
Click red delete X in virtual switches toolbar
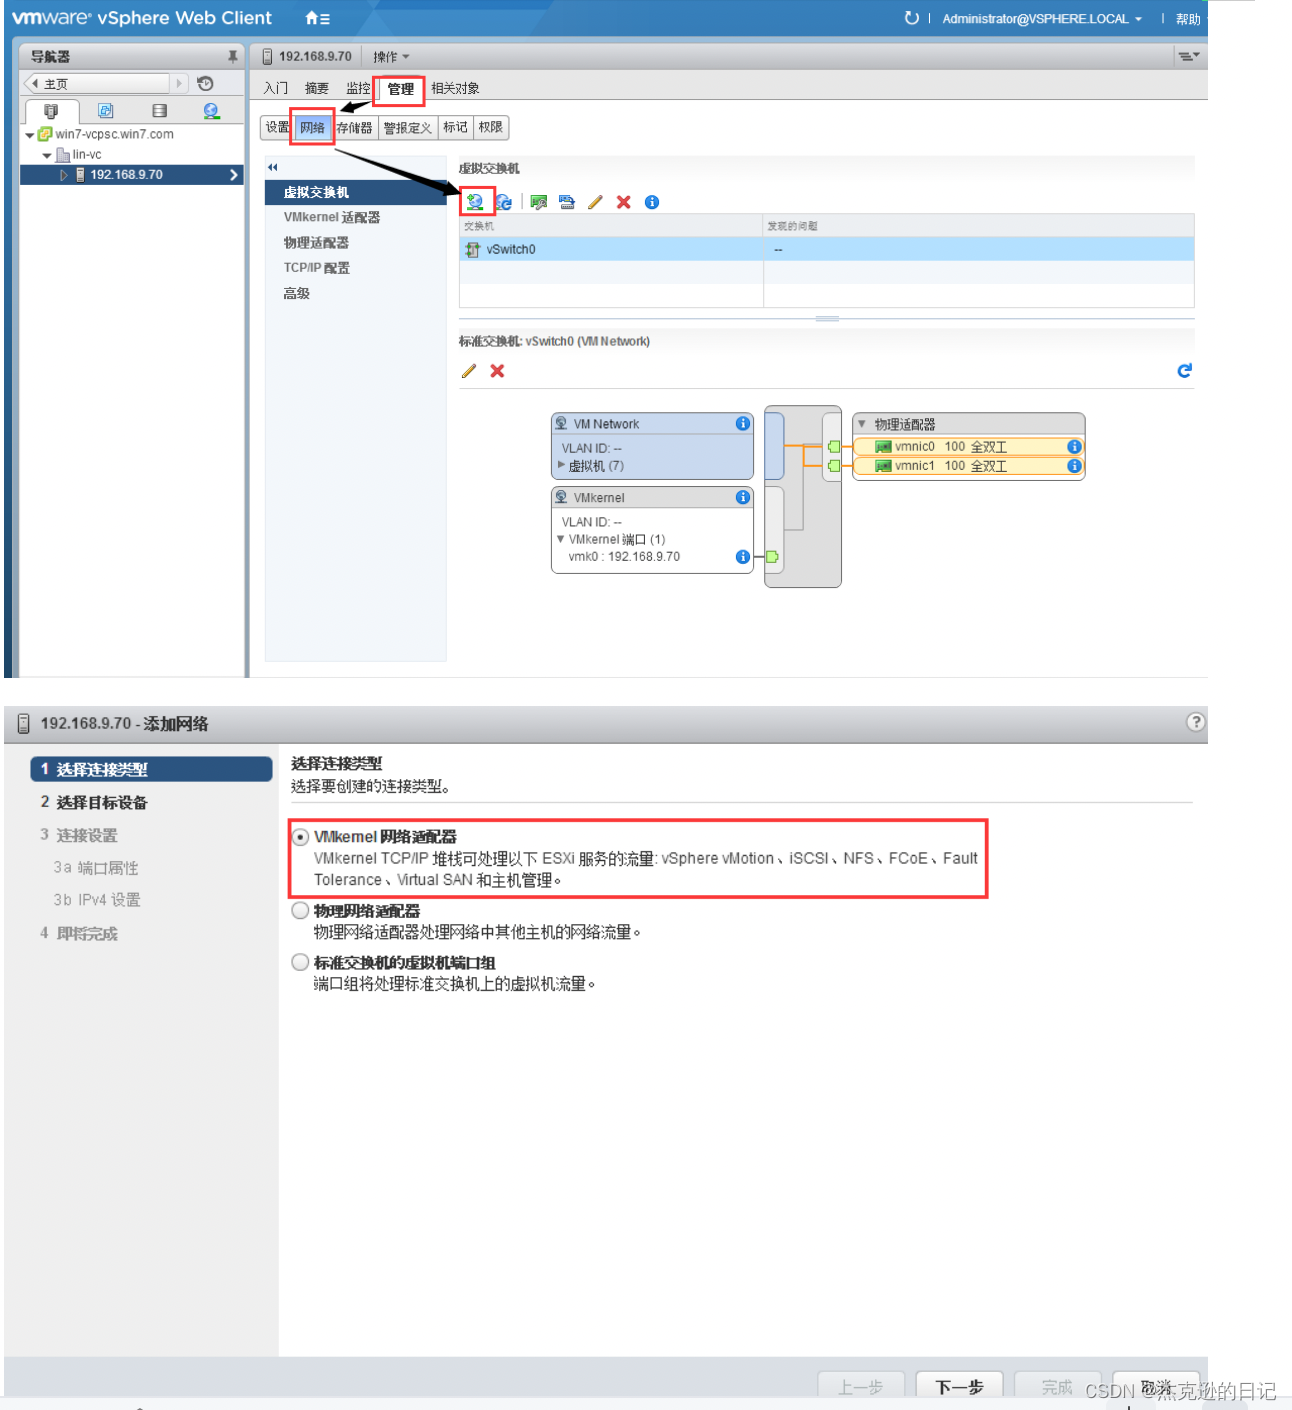pyautogui.click(x=623, y=202)
